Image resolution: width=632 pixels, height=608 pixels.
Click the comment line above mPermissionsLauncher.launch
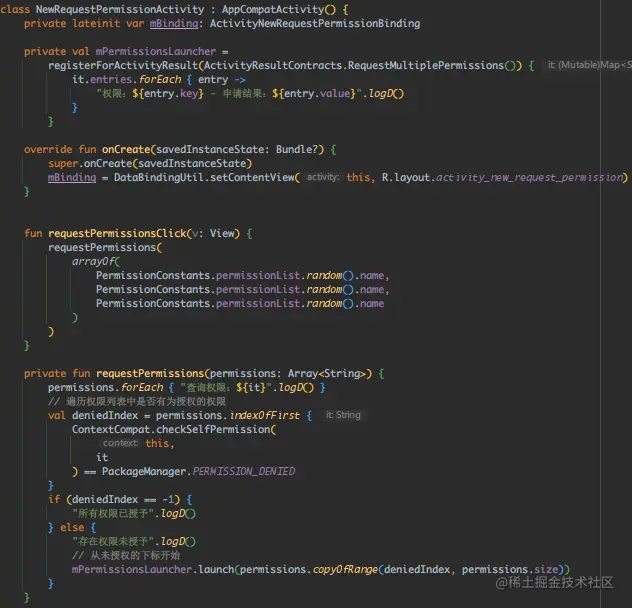[x=126, y=556]
